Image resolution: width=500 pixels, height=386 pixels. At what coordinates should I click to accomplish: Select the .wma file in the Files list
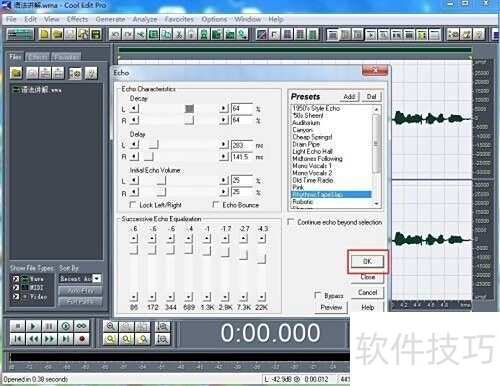pos(37,90)
